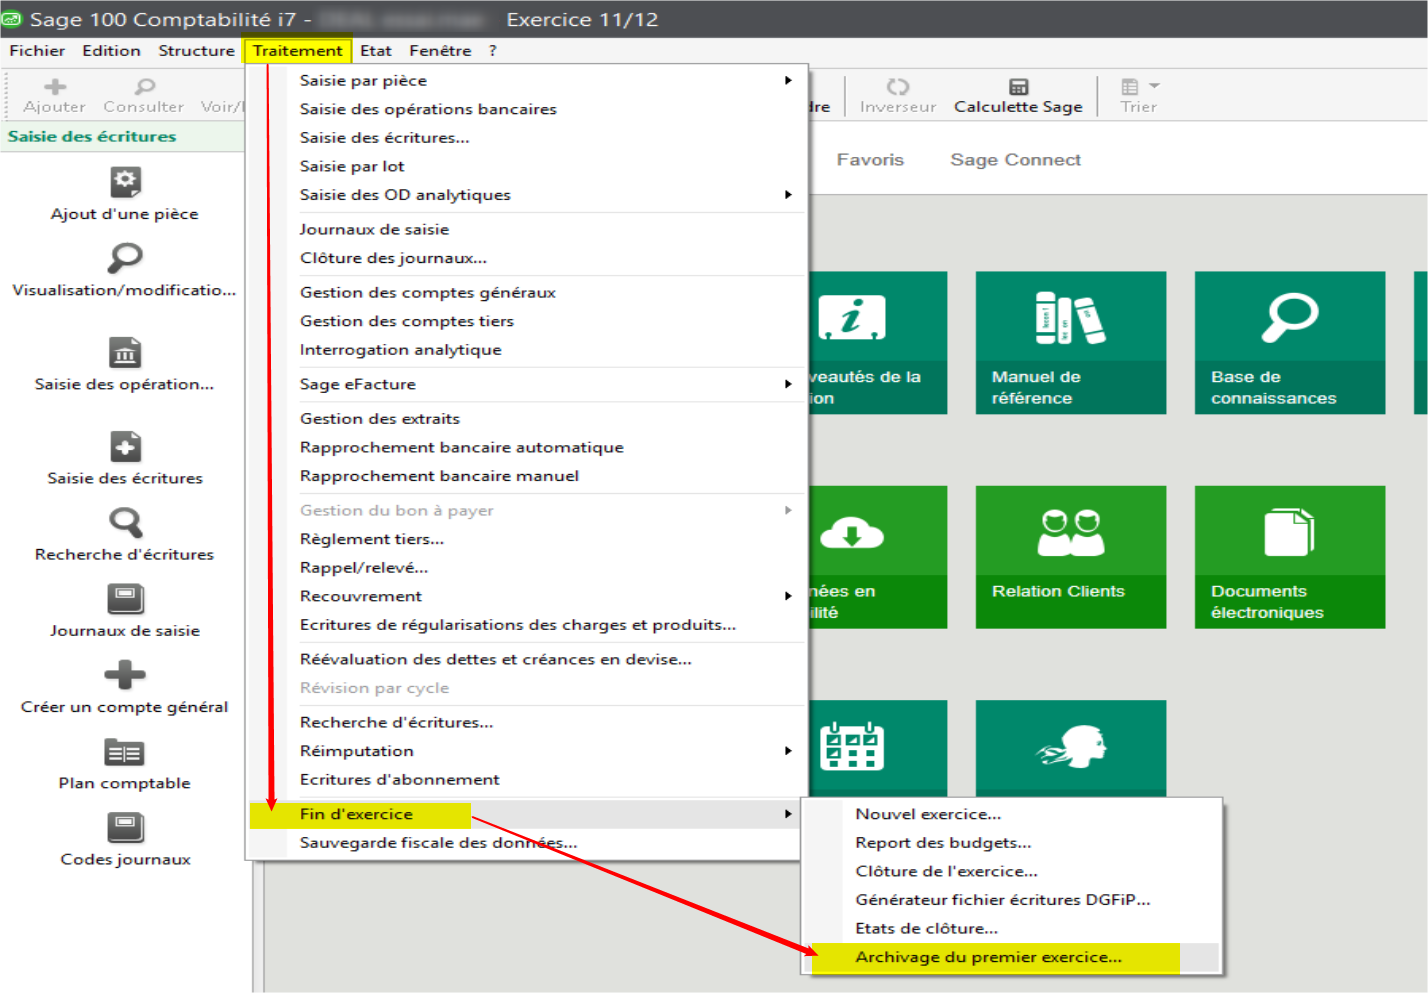Image resolution: width=1428 pixels, height=993 pixels.
Task: Open the Base de connaissances tile
Action: [x=1289, y=342]
